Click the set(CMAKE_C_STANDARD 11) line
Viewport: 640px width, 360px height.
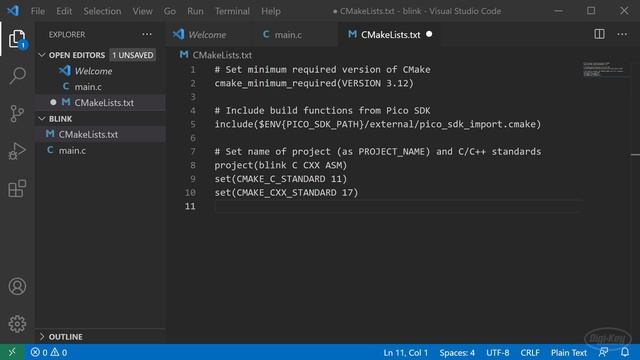[281, 179]
